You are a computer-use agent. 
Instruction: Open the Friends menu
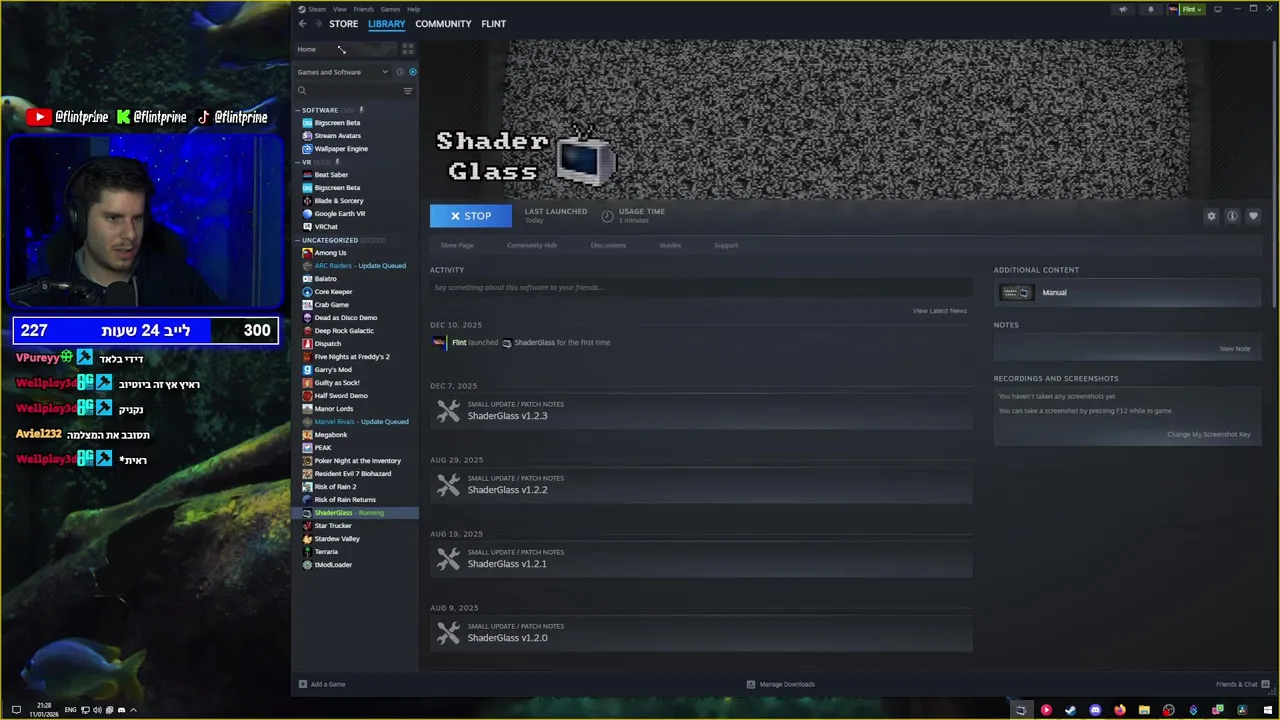[x=364, y=9]
